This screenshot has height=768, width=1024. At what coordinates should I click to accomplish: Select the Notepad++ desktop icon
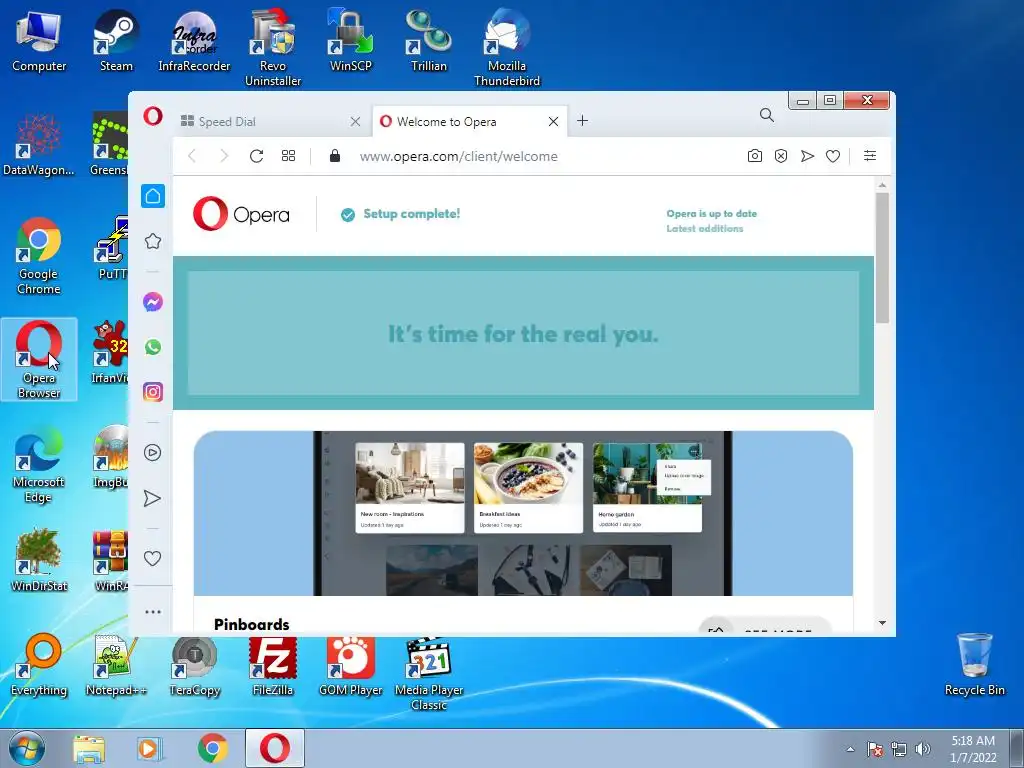(x=116, y=665)
